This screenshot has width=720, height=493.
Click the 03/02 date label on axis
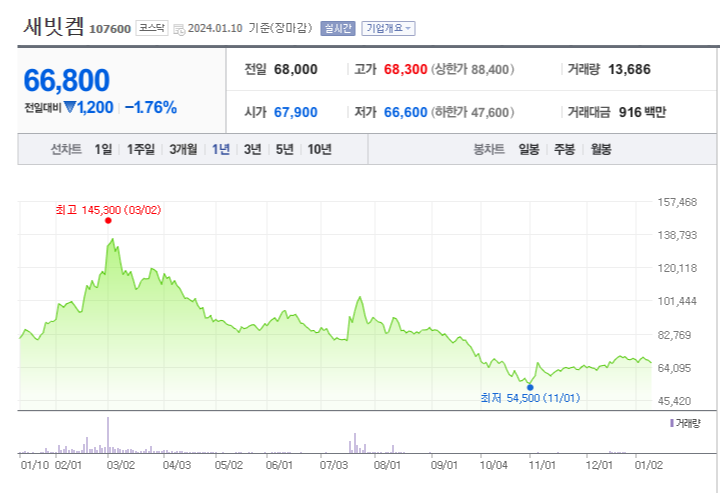click(121, 465)
